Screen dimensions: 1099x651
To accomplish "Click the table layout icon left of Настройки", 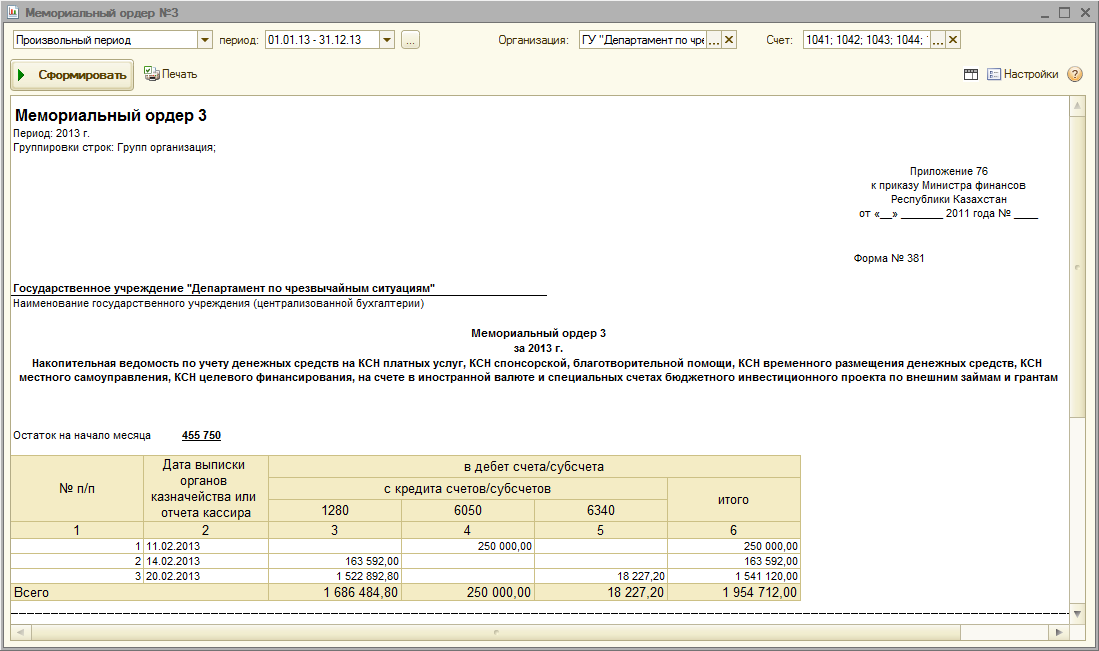I will tap(970, 74).
